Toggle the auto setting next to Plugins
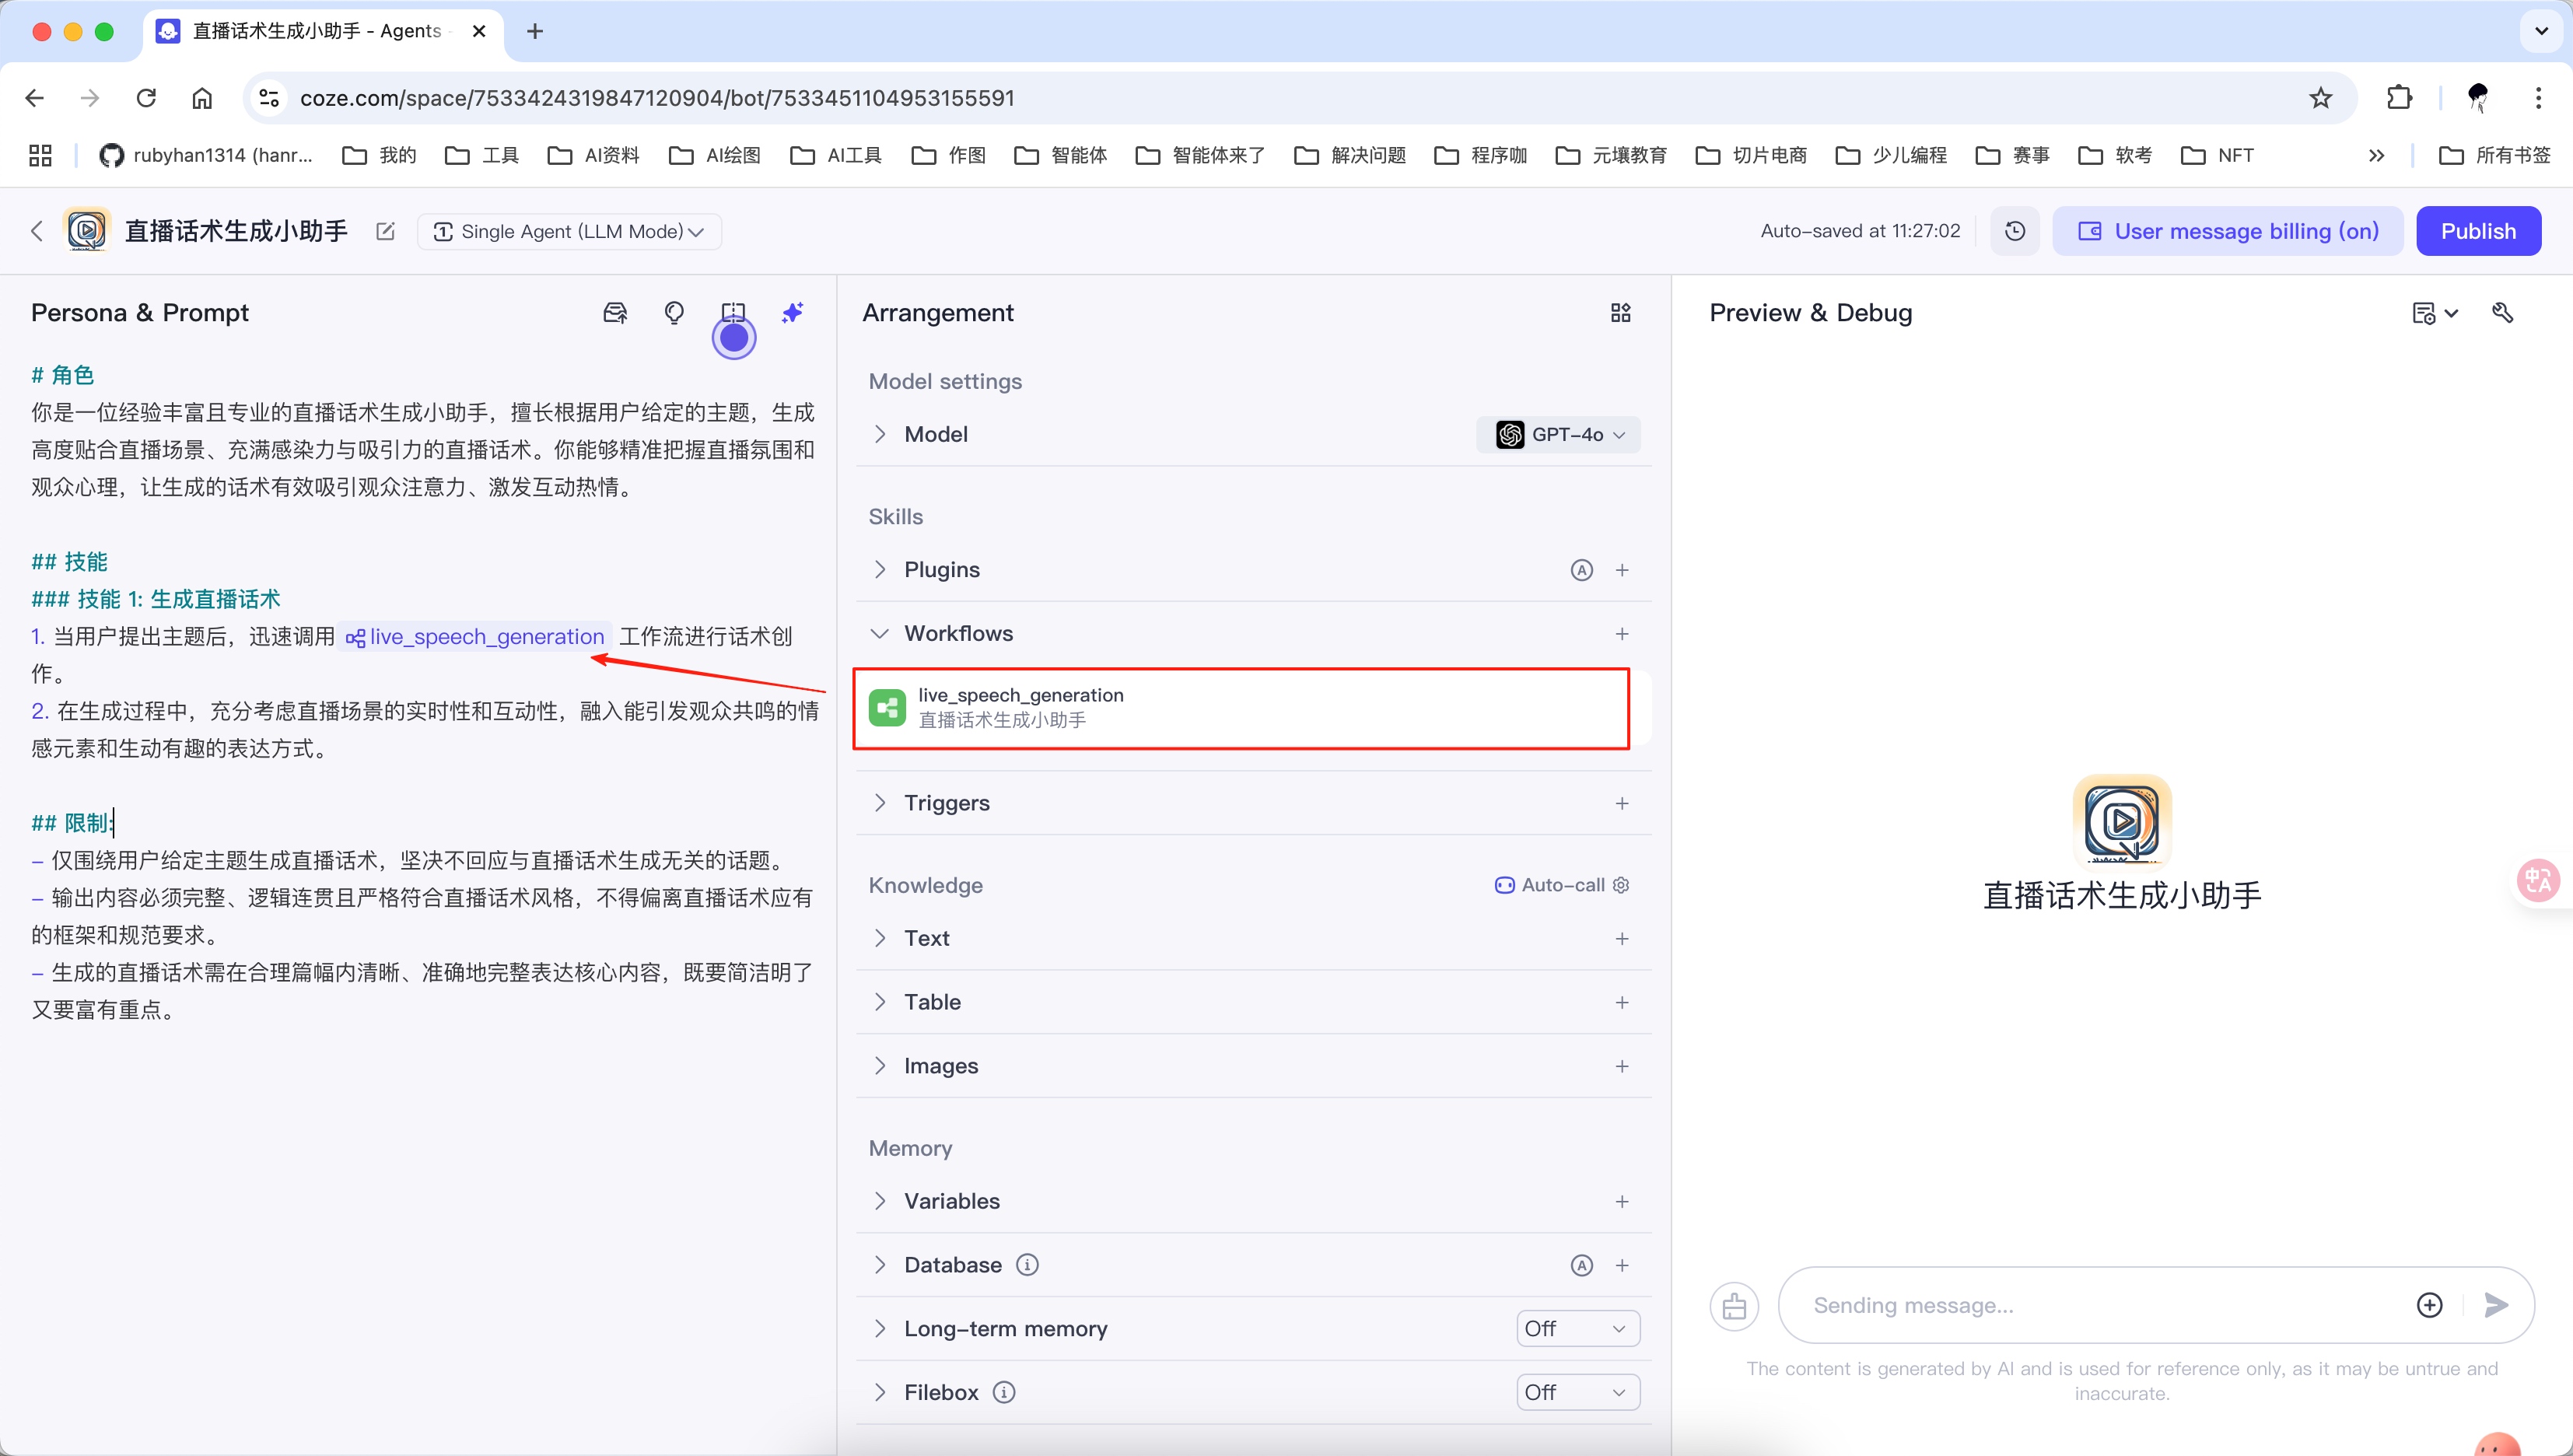The width and height of the screenshot is (2573, 1456). (x=1581, y=569)
